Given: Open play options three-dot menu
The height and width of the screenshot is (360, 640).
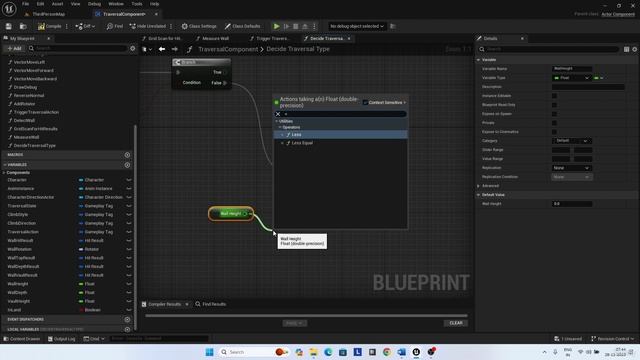Looking at the screenshot, I should tap(314, 26).
